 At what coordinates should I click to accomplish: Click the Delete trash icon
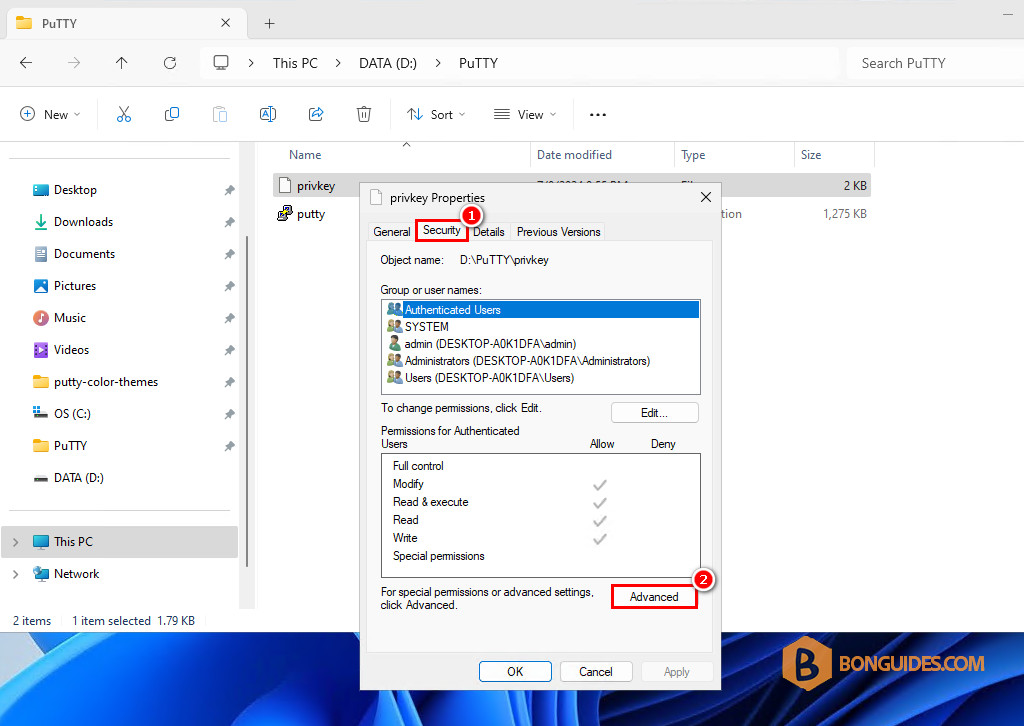pyautogui.click(x=364, y=114)
